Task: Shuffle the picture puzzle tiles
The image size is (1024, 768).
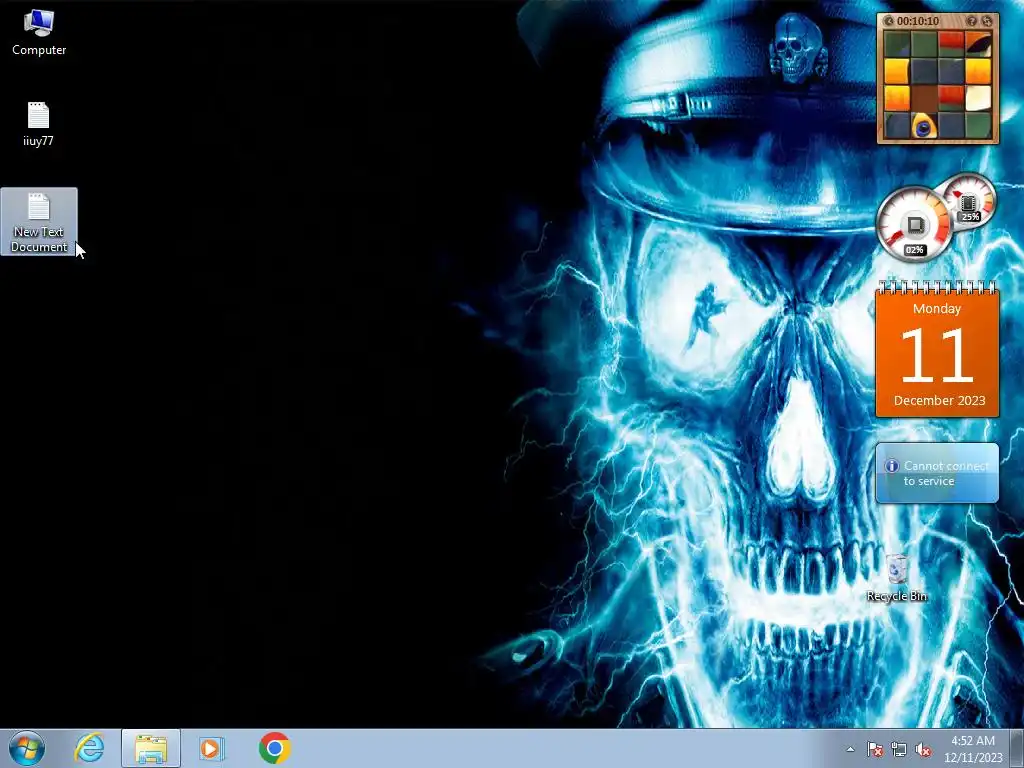Action: click(x=987, y=21)
